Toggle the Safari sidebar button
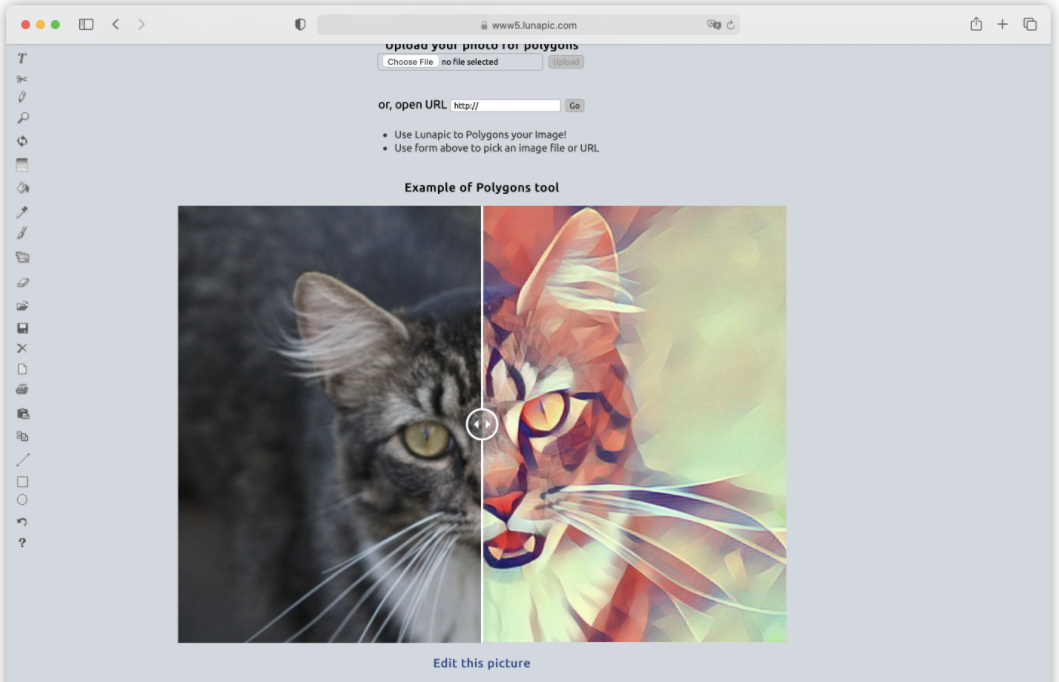The image size is (1059, 682). pos(86,25)
